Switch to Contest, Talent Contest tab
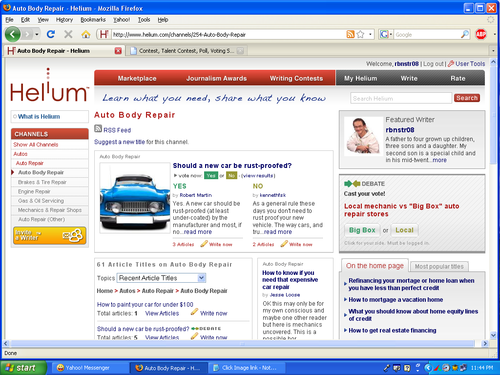The image size is (500, 375). pos(186,51)
